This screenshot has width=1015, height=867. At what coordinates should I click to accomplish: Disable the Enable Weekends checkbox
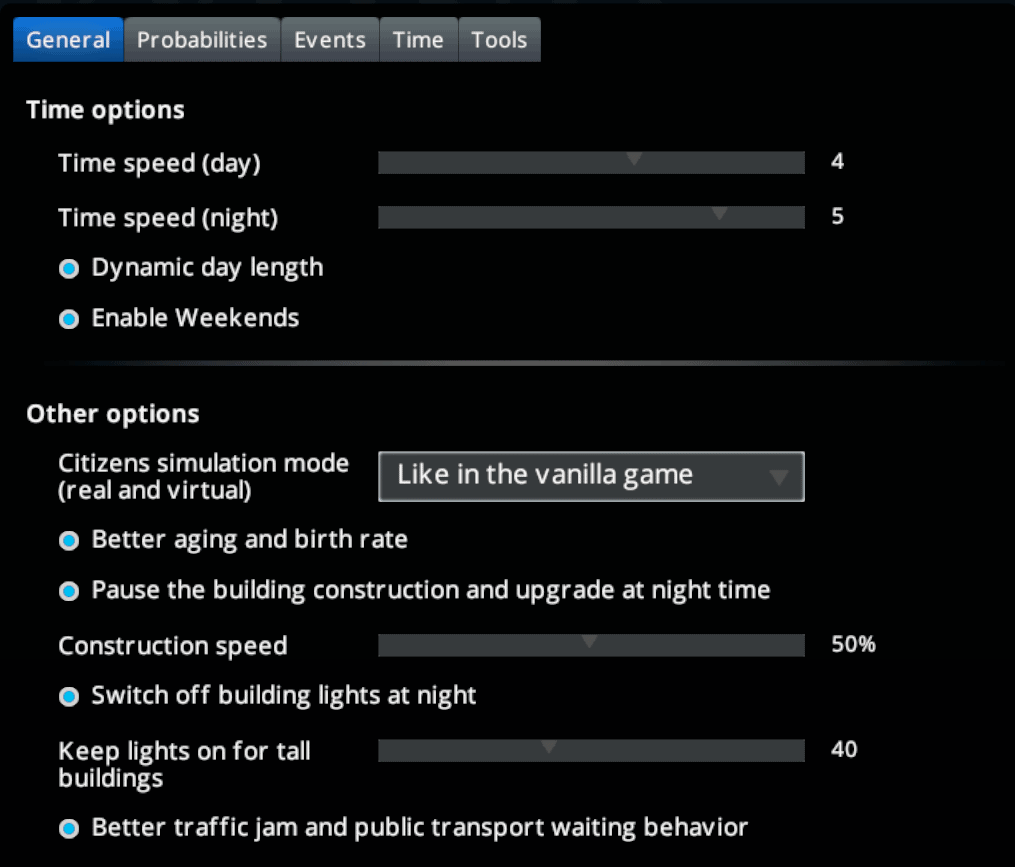[x=69, y=319]
